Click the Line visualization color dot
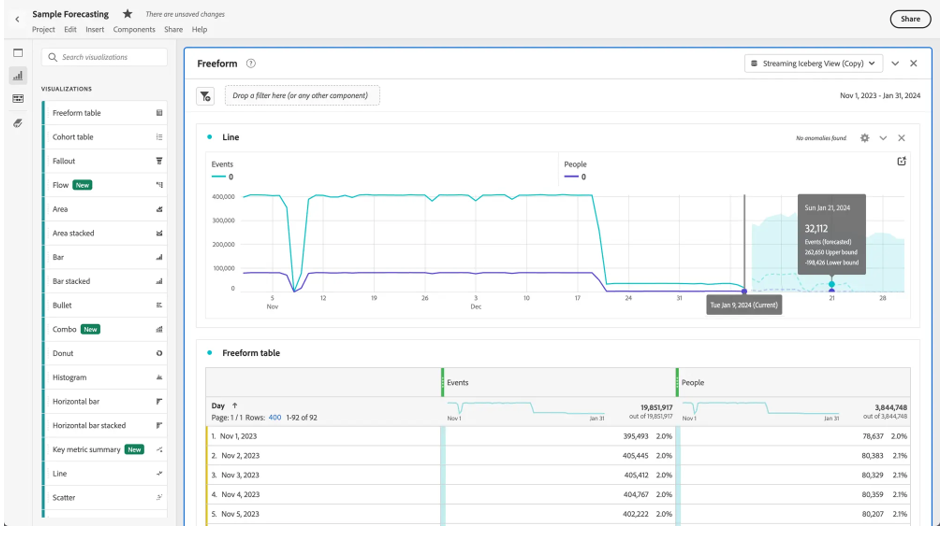 209,137
